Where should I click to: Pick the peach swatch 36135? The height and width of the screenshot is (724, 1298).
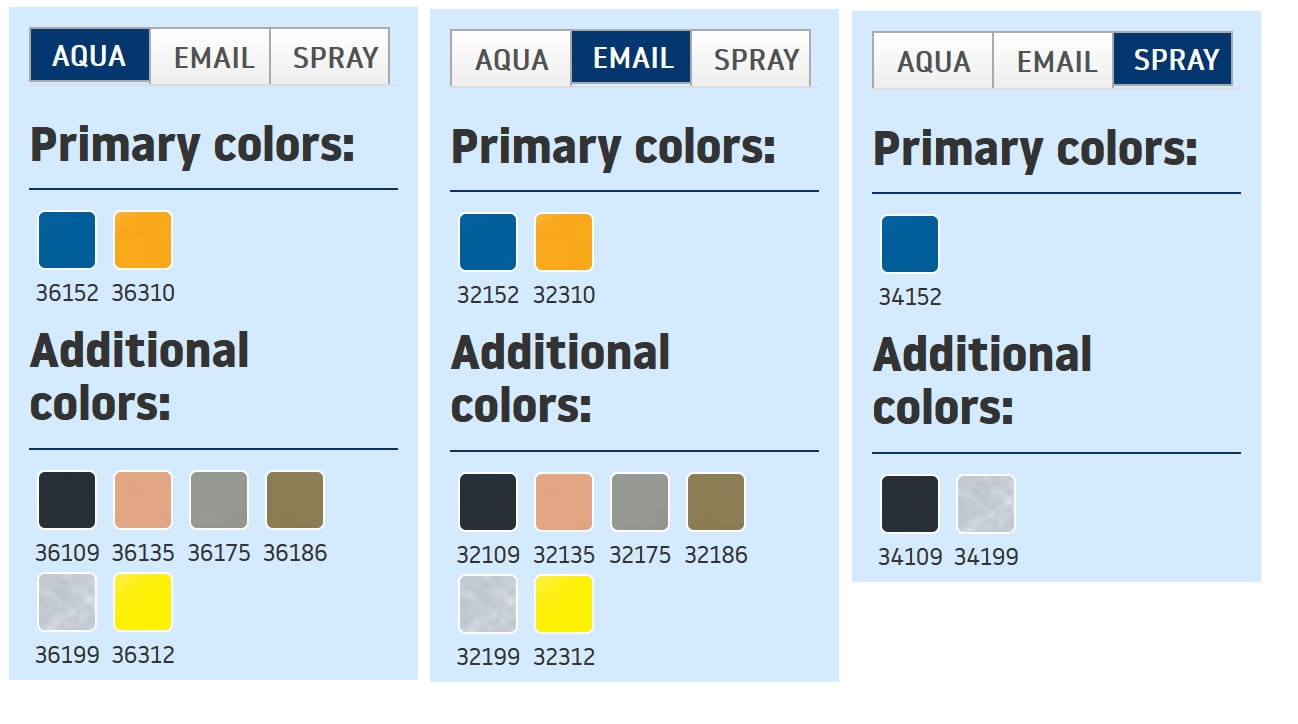click(x=143, y=500)
